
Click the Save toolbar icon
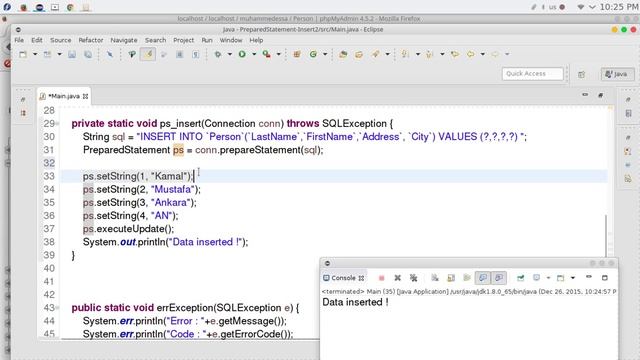[x=72, y=54]
